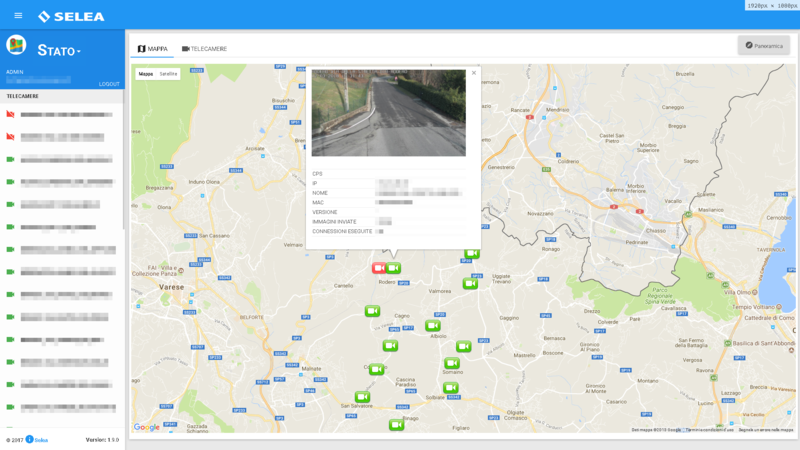Select the green camera marker at Albiolo

(x=433, y=326)
